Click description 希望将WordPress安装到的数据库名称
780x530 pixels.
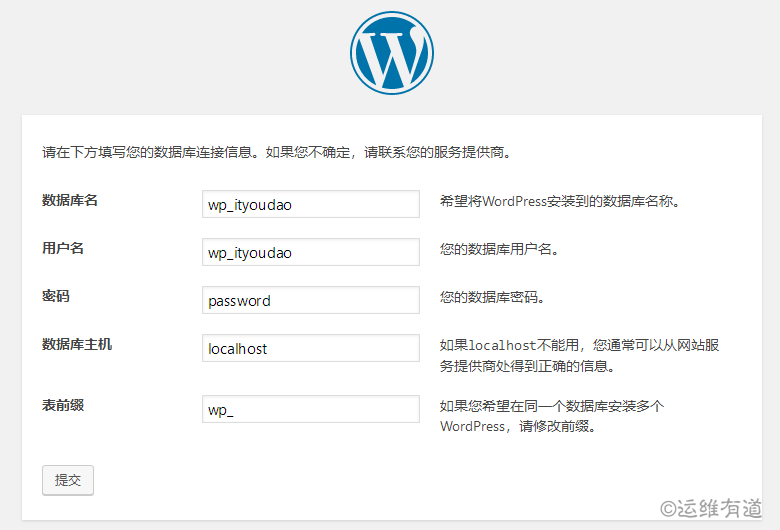560,201
